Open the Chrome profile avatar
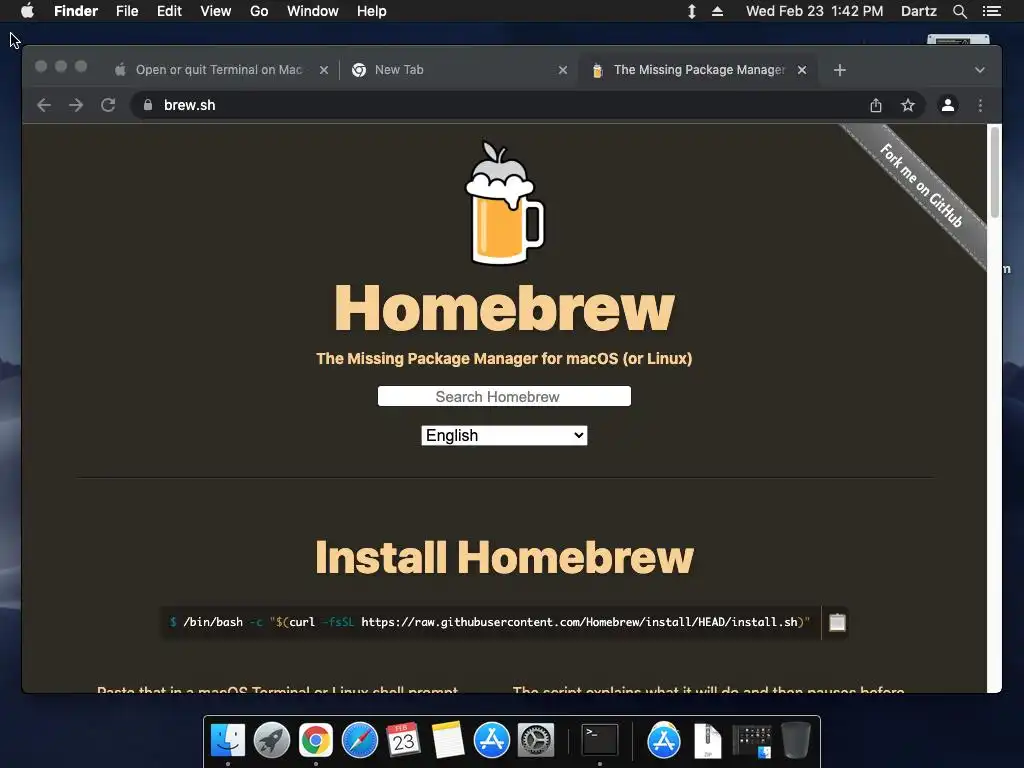 pyautogui.click(x=948, y=105)
